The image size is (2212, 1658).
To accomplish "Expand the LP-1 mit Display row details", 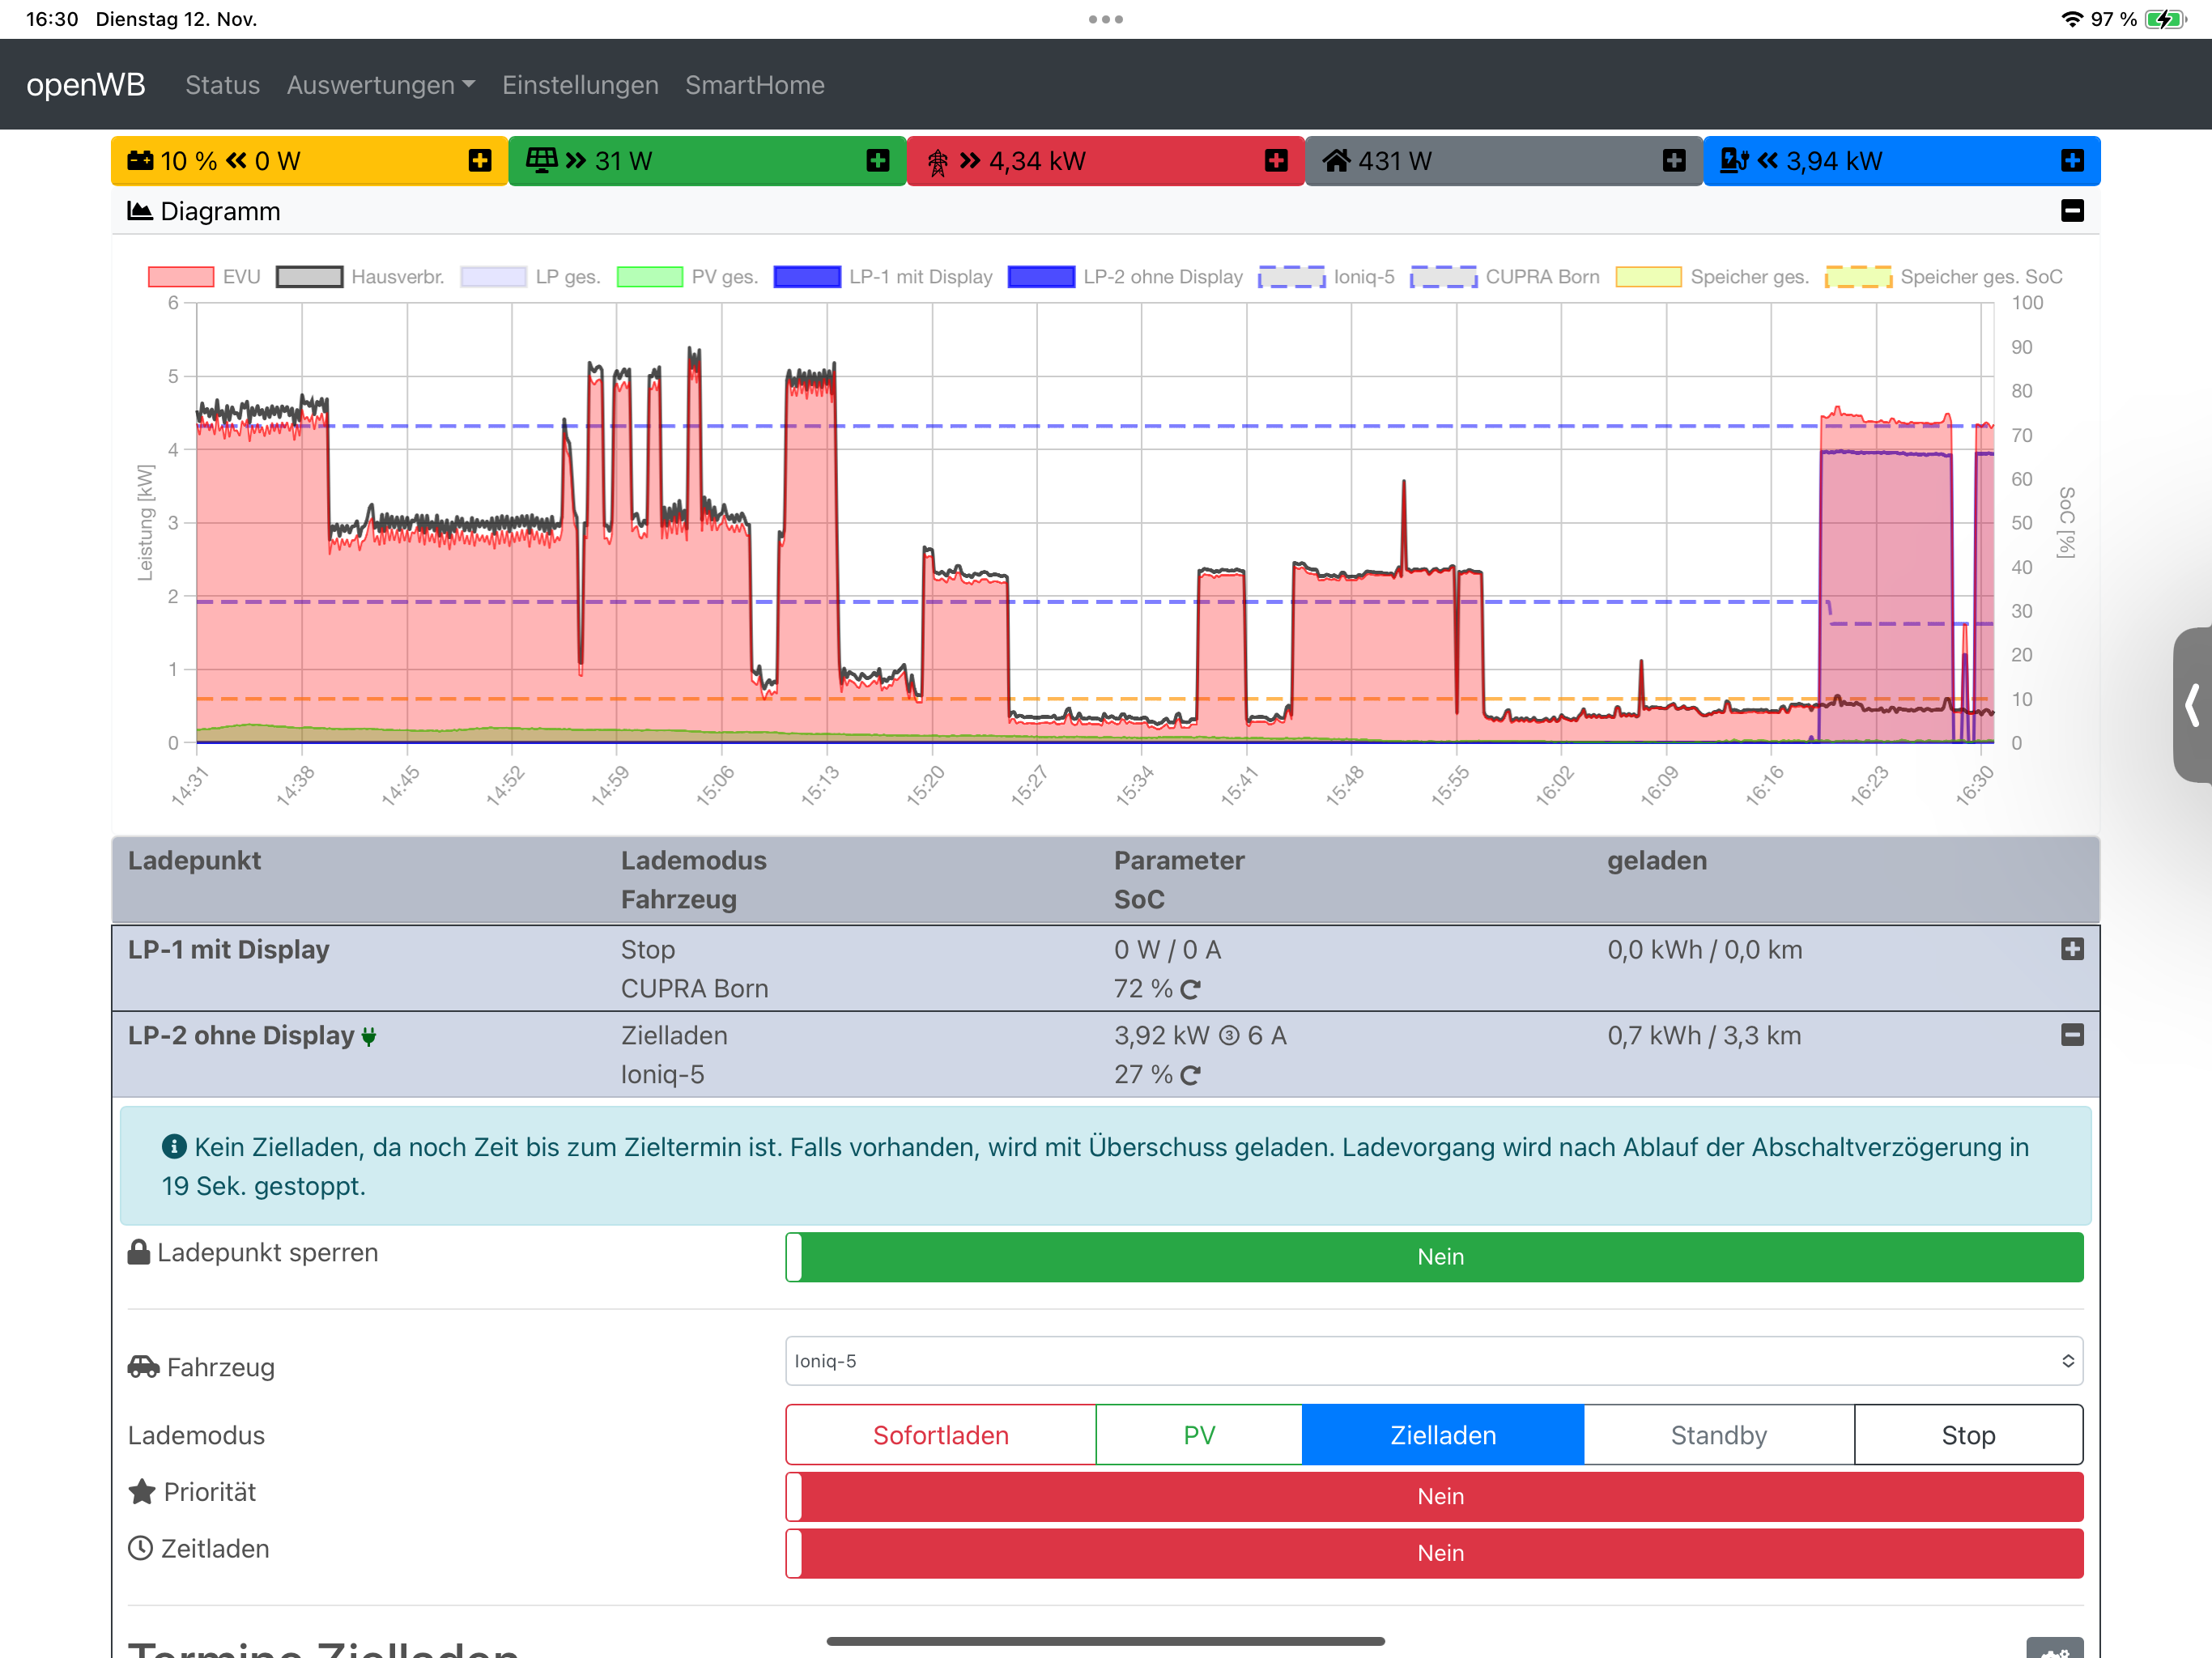I will pyautogui.click(x=2071, y=949).
